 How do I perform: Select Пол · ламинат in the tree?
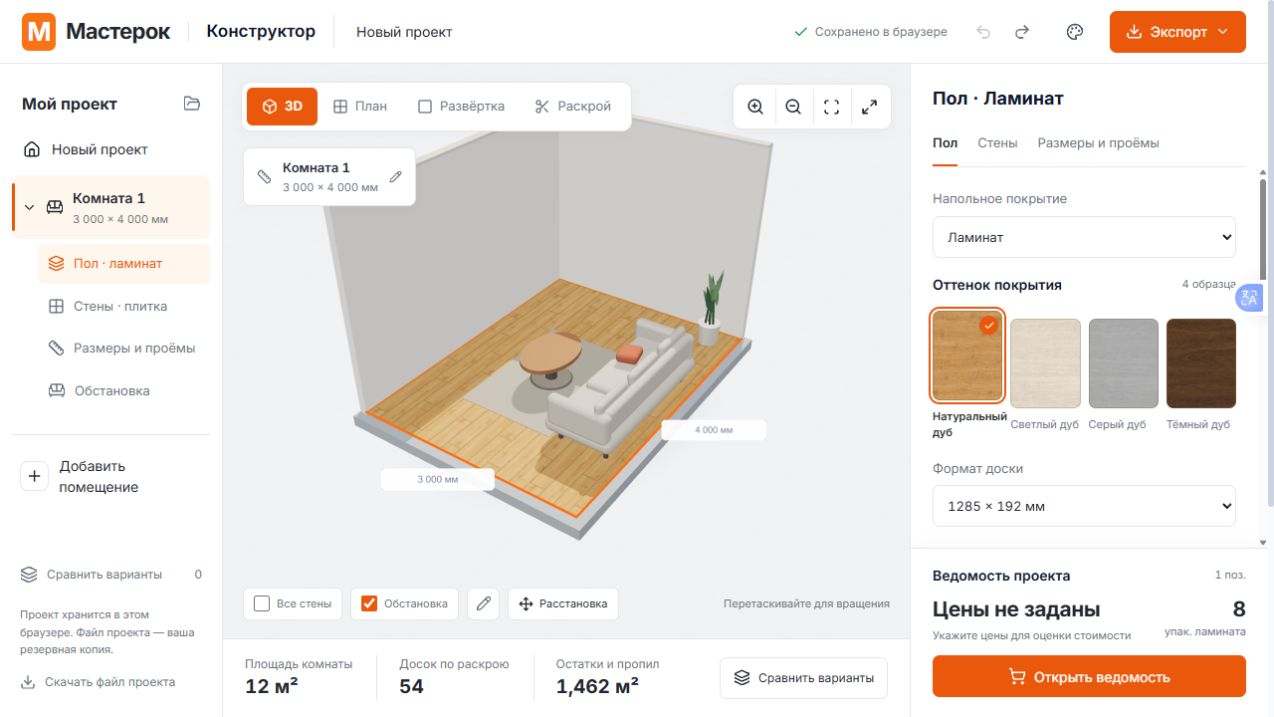[x=124, y=264]
